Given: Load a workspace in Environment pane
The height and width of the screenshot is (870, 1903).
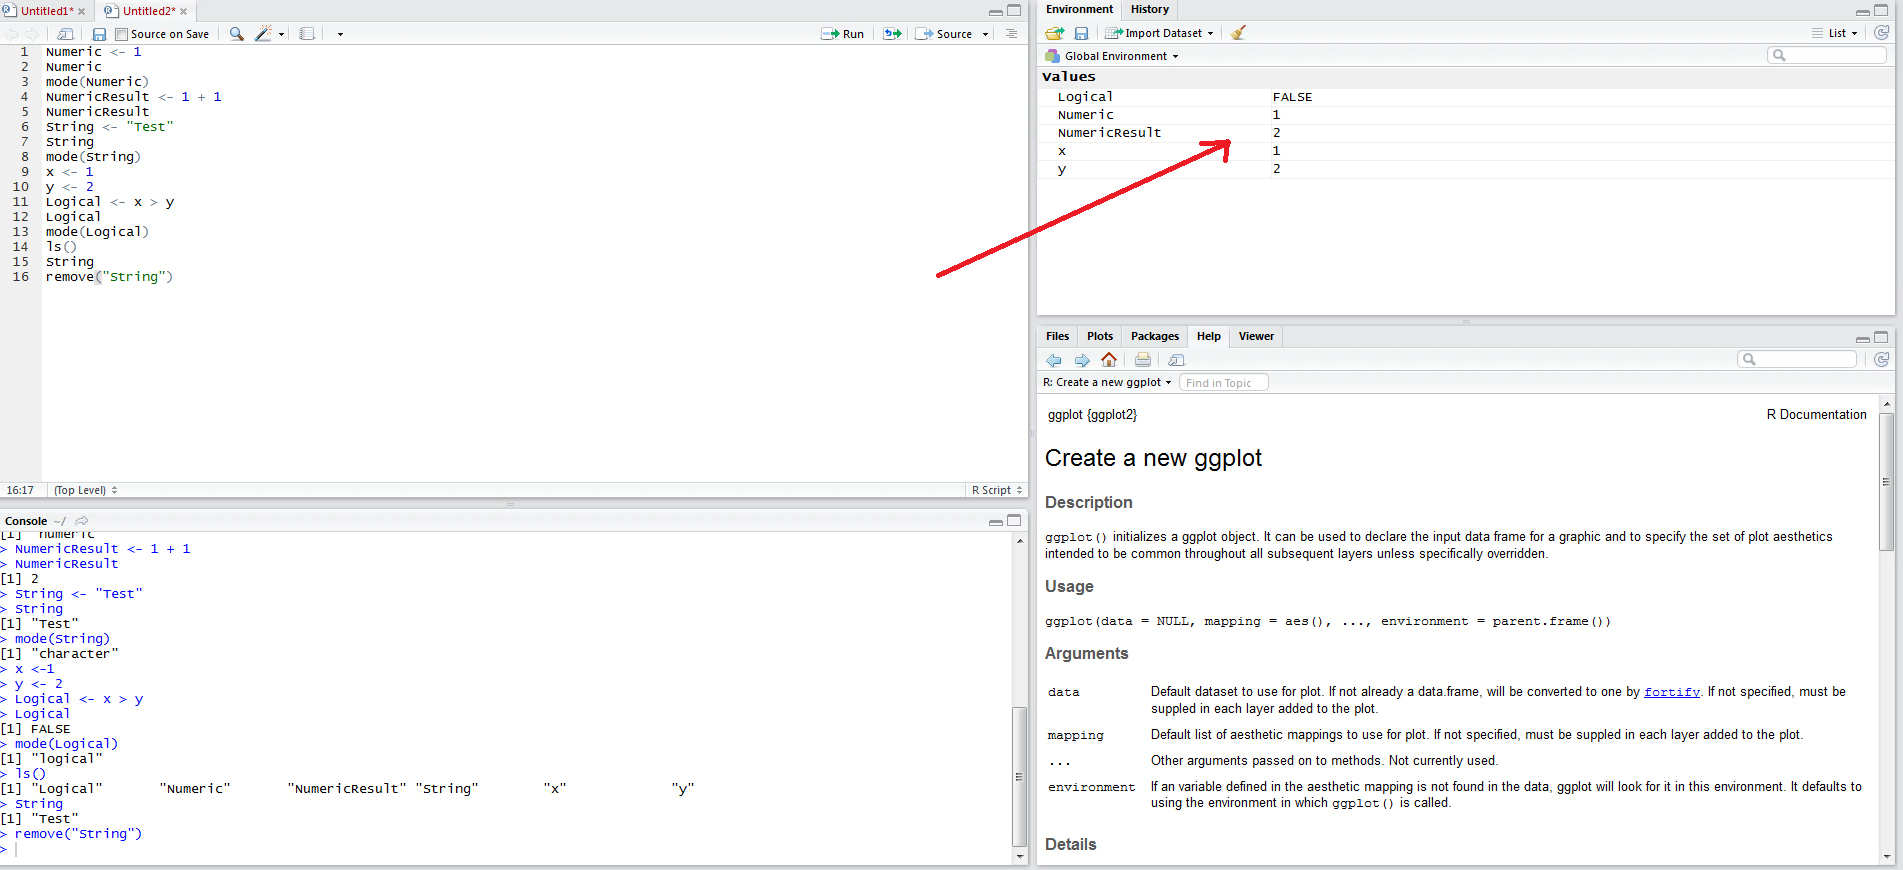Looking at the screenshot, I should pyautogui.click(x=1055, y=33).
